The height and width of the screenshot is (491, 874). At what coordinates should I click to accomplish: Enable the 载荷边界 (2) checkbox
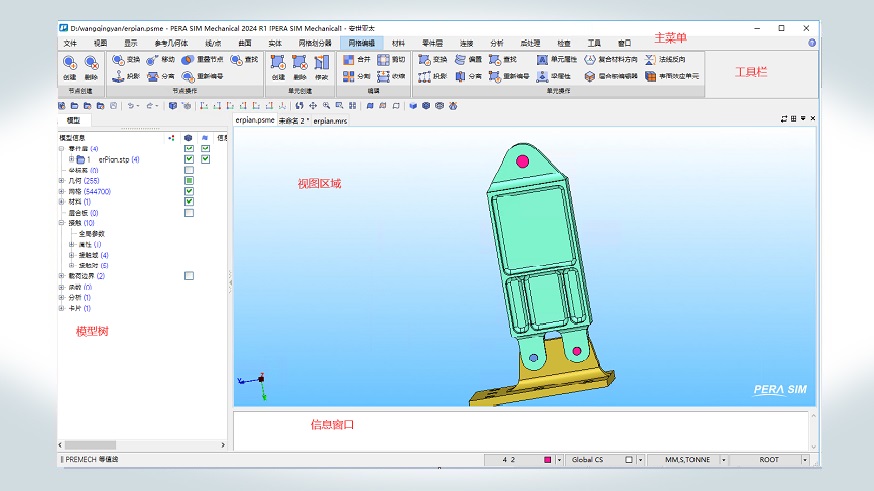point(189,276)
